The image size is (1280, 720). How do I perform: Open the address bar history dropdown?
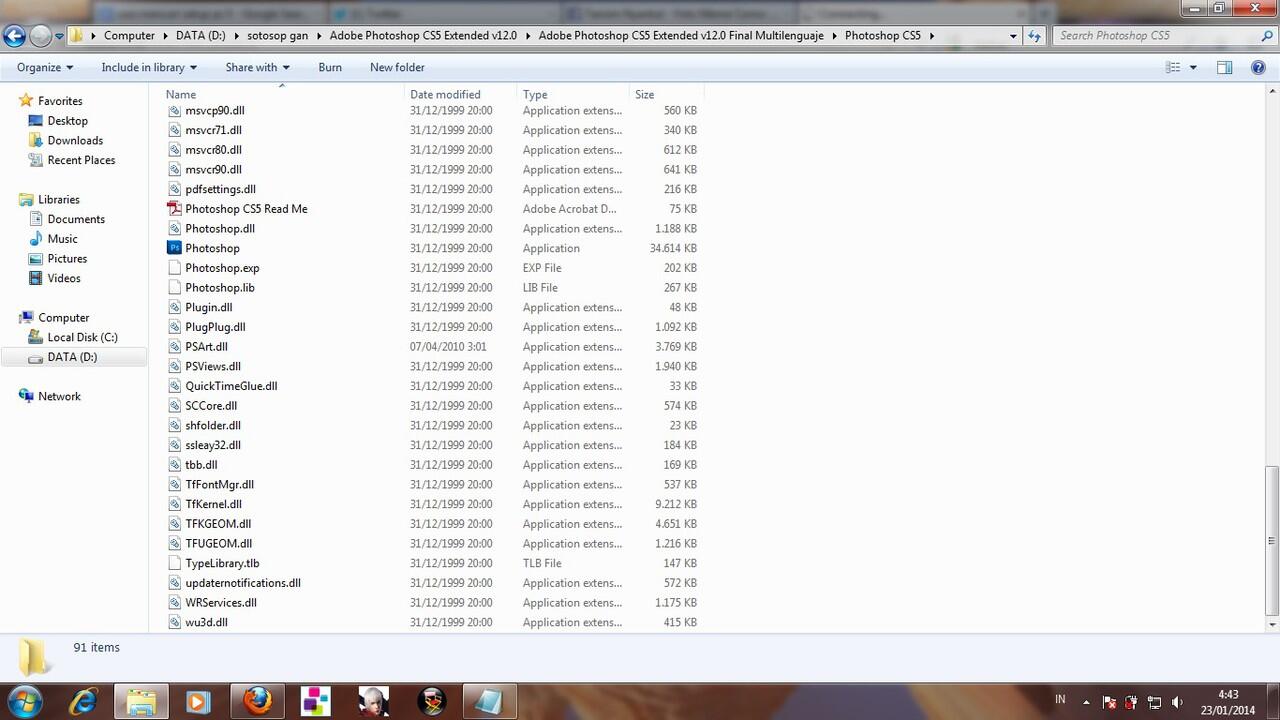1013,35
